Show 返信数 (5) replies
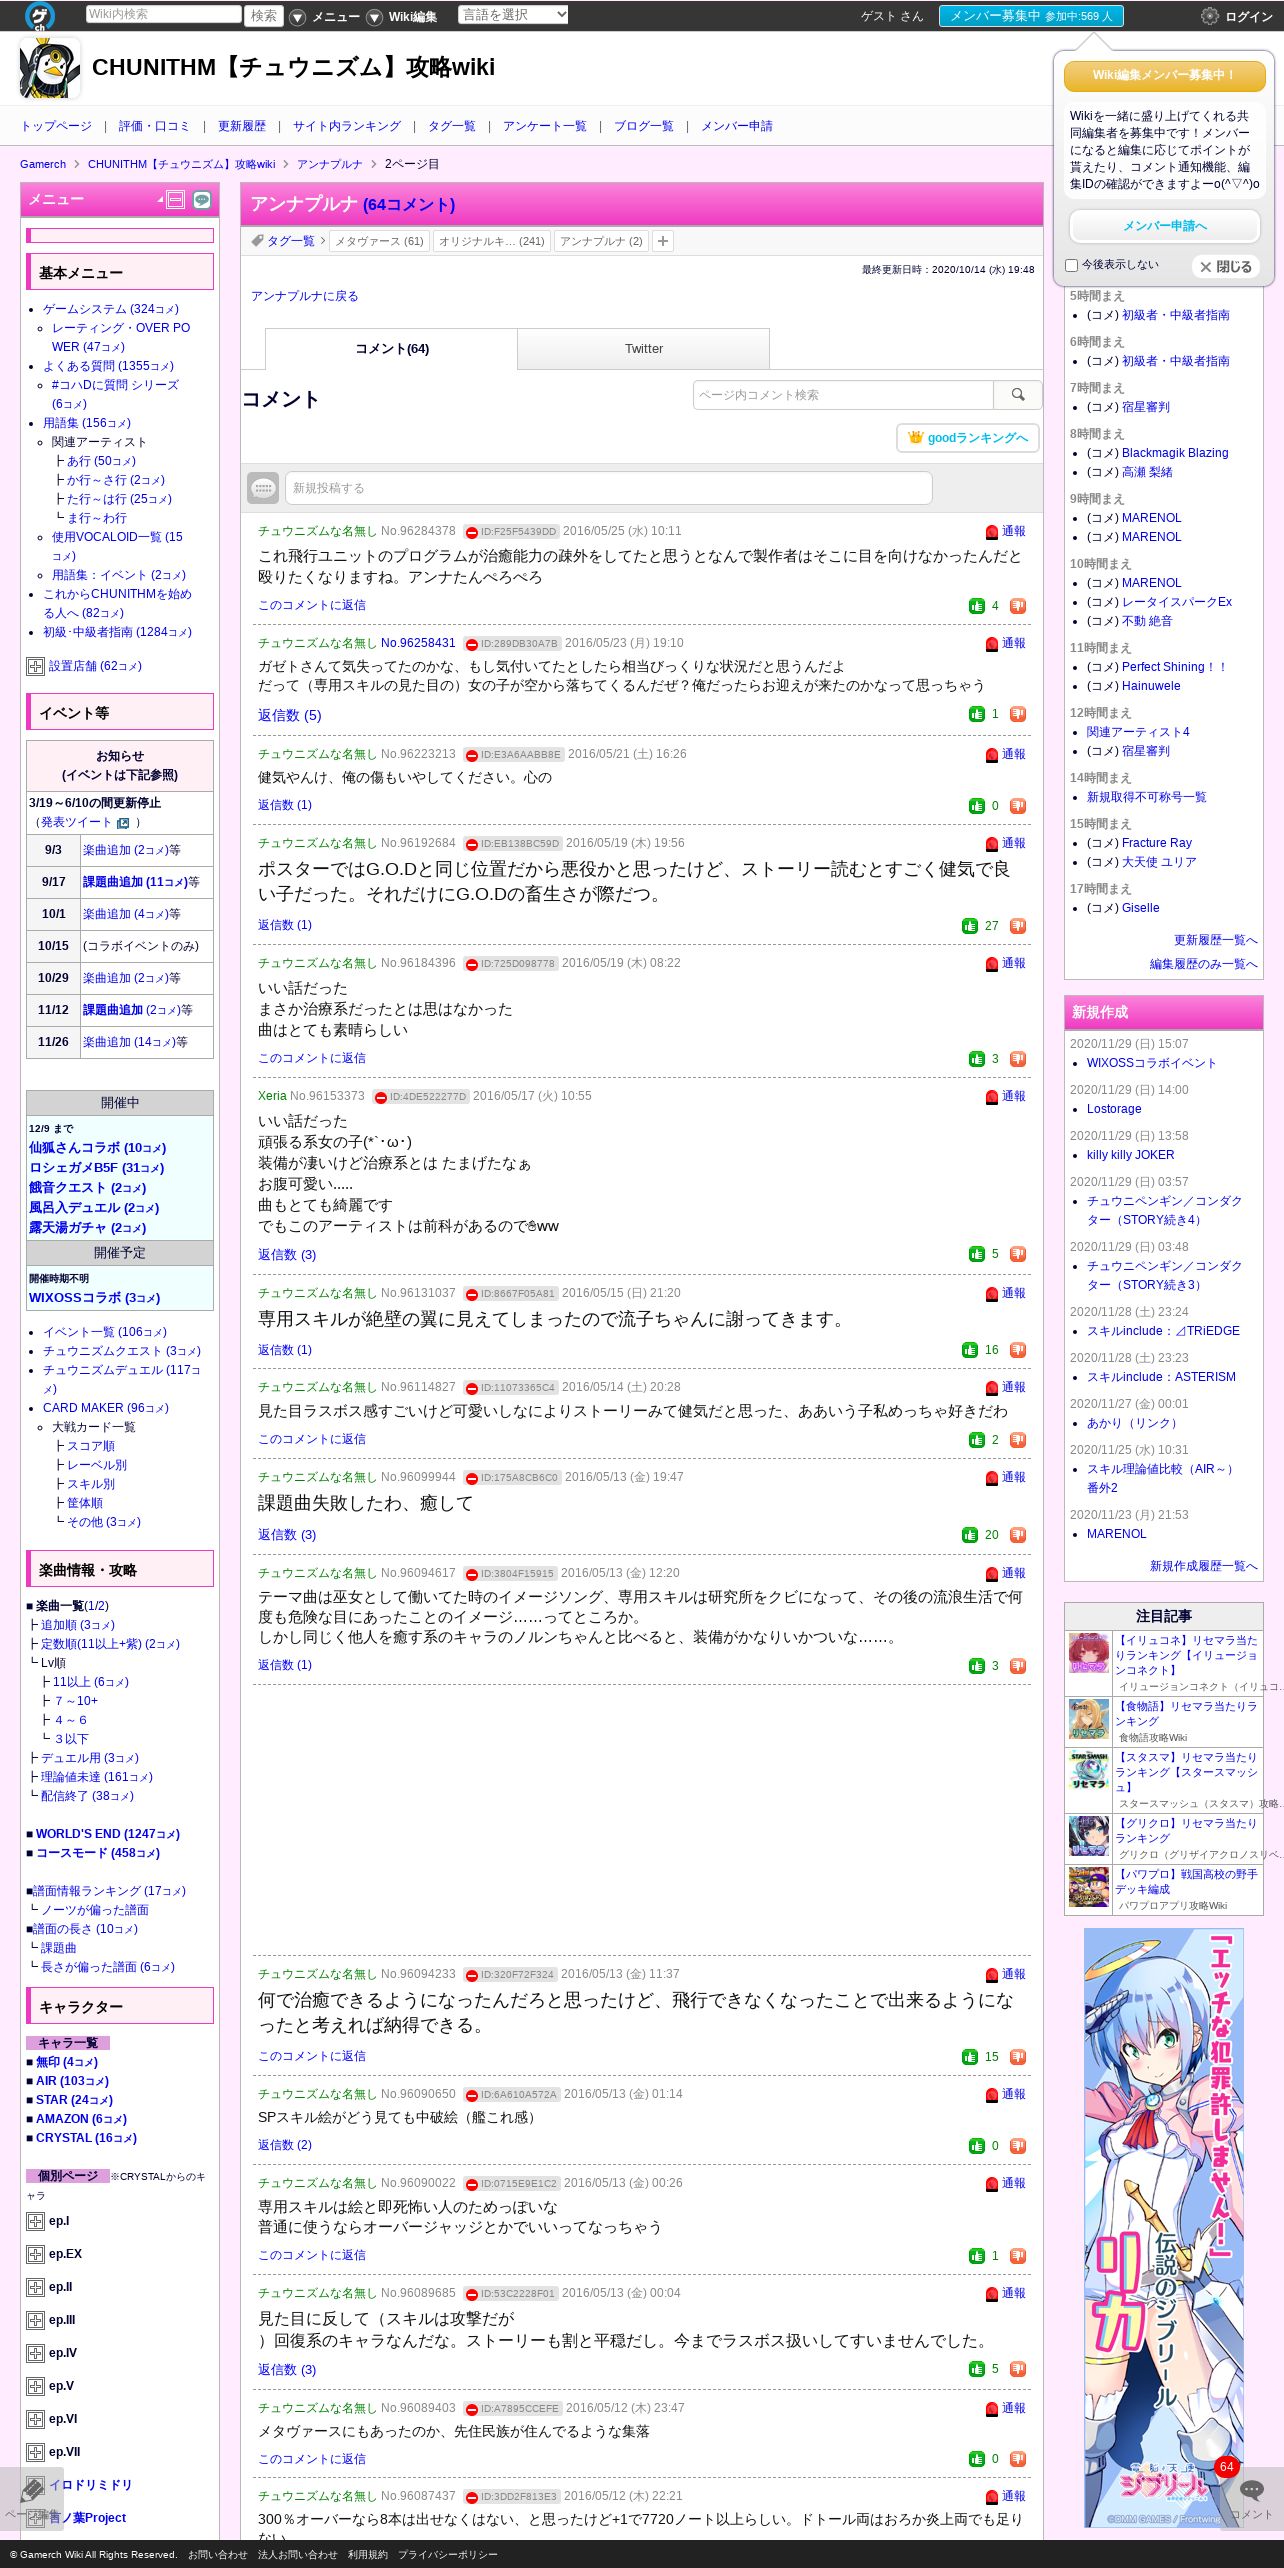Screen dimensions: 1284x2568 290,715
